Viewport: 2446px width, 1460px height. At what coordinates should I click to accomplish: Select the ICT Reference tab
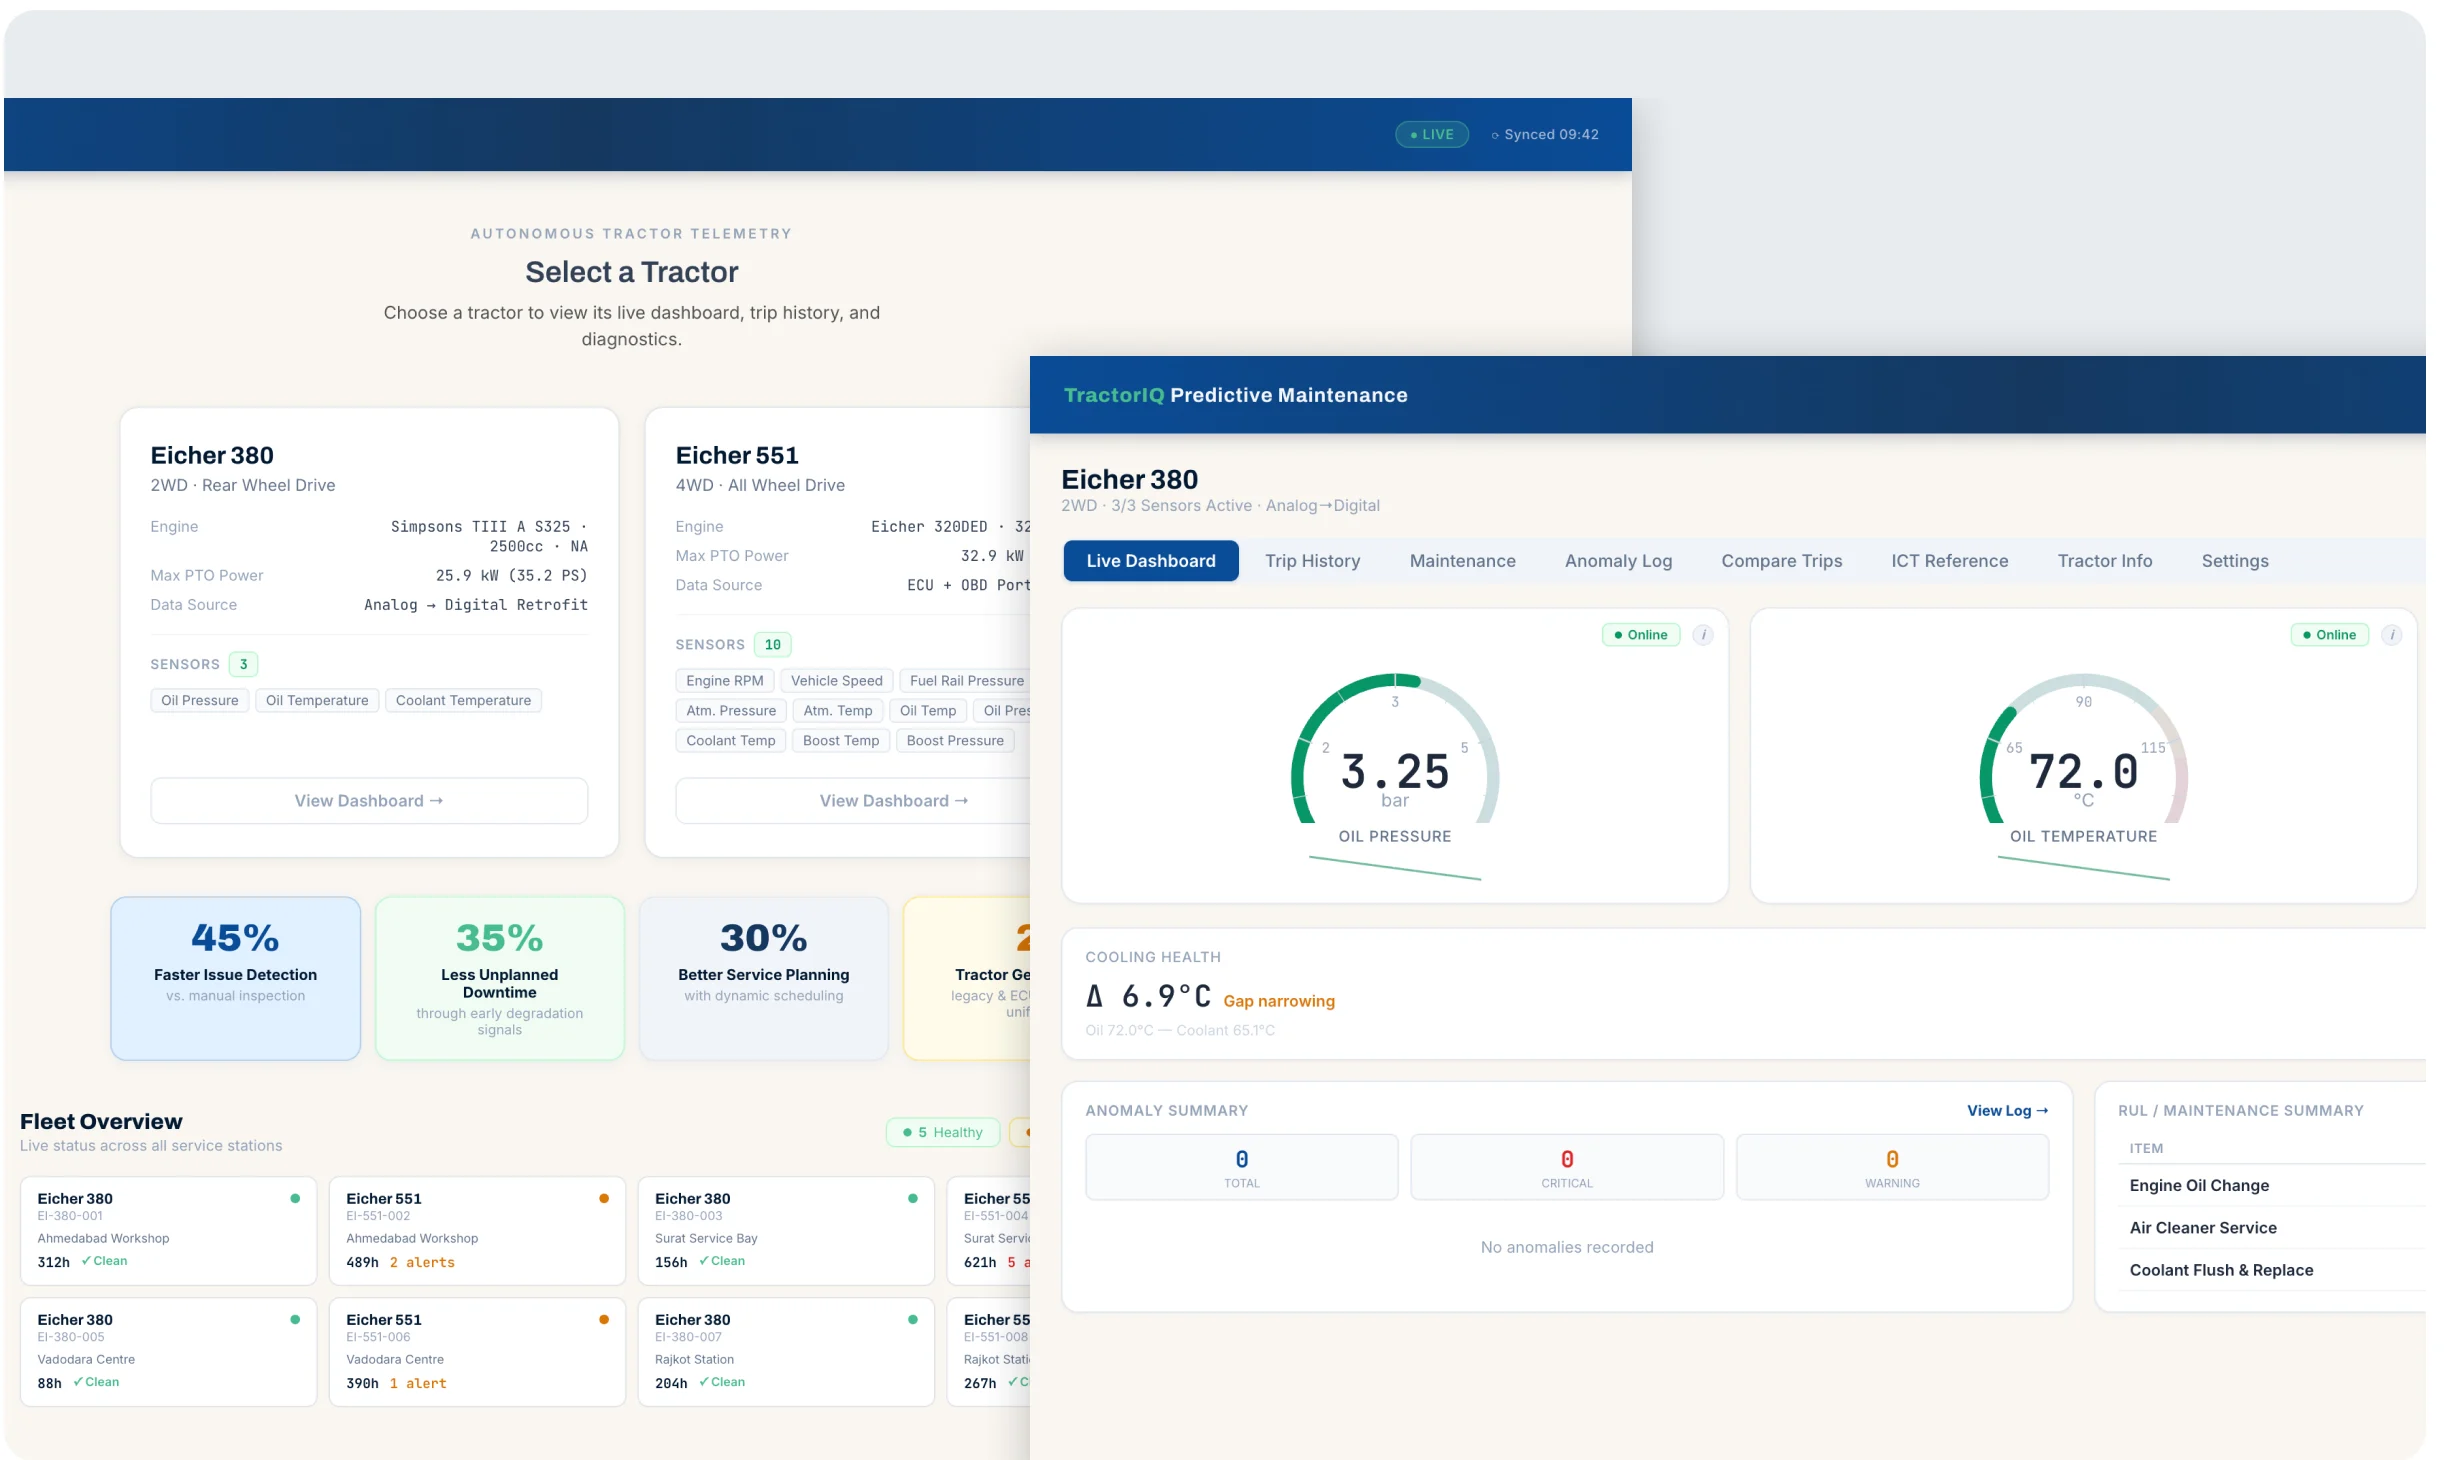(x=1950, y=561)
